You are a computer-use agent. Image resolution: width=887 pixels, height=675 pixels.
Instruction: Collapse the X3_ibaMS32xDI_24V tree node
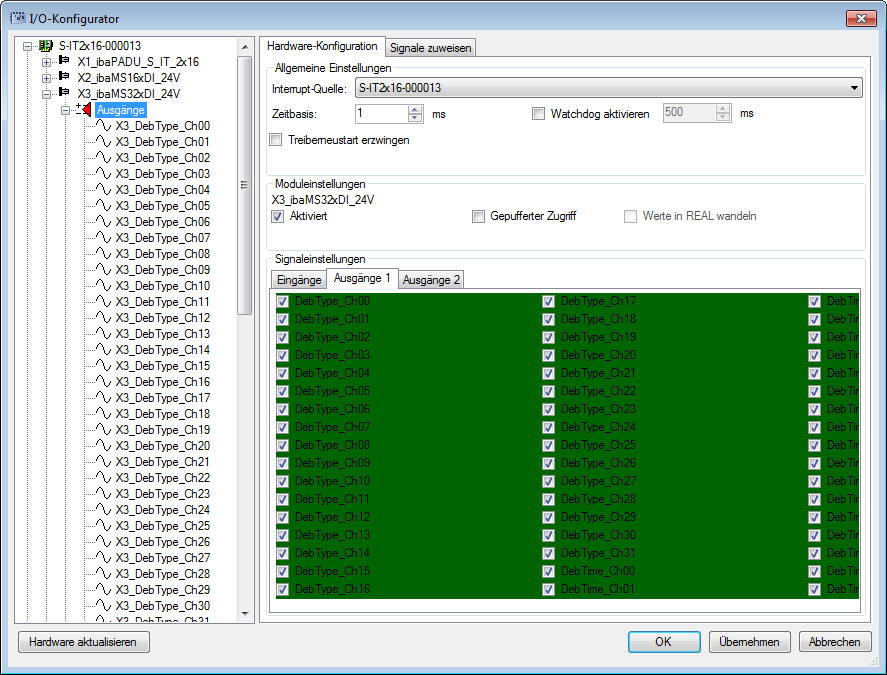coord(46,94)
